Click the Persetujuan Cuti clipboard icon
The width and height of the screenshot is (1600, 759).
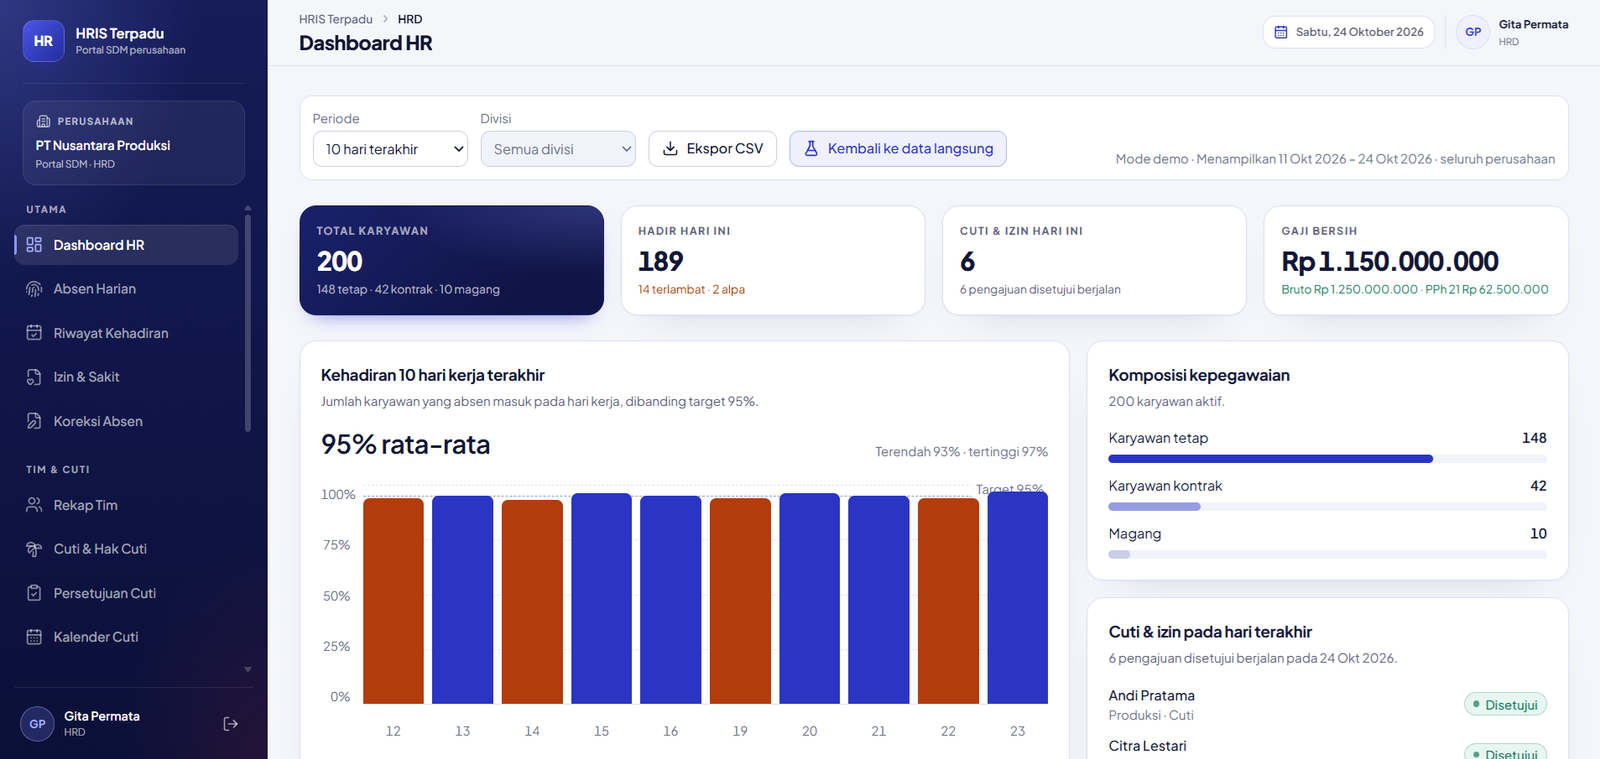(x=34, y=593)
